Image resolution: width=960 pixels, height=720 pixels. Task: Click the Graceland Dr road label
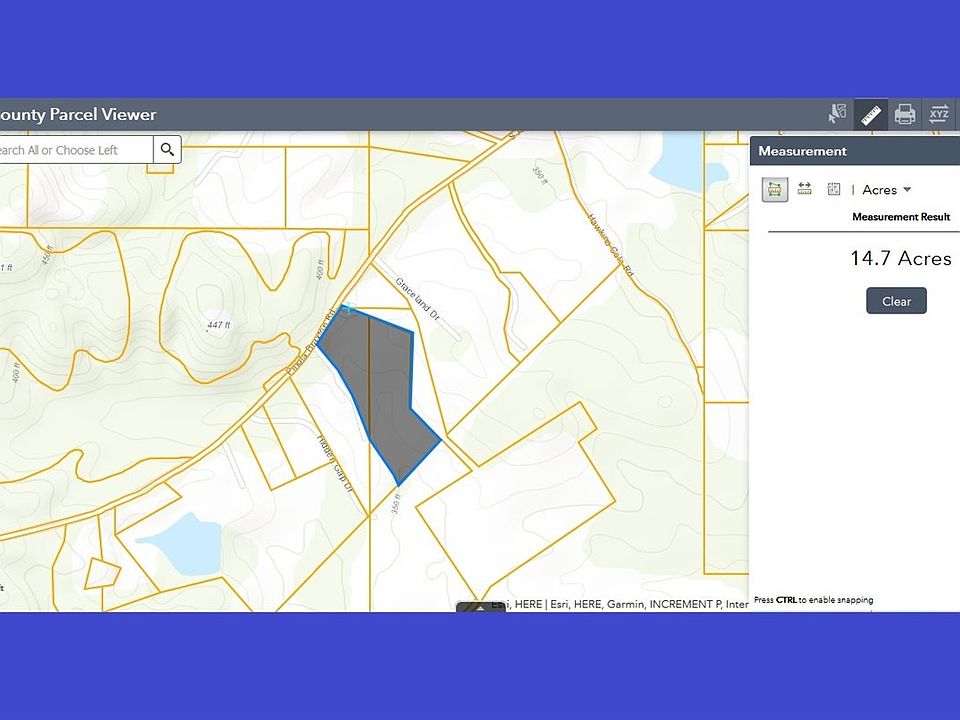tap(419, 298)
